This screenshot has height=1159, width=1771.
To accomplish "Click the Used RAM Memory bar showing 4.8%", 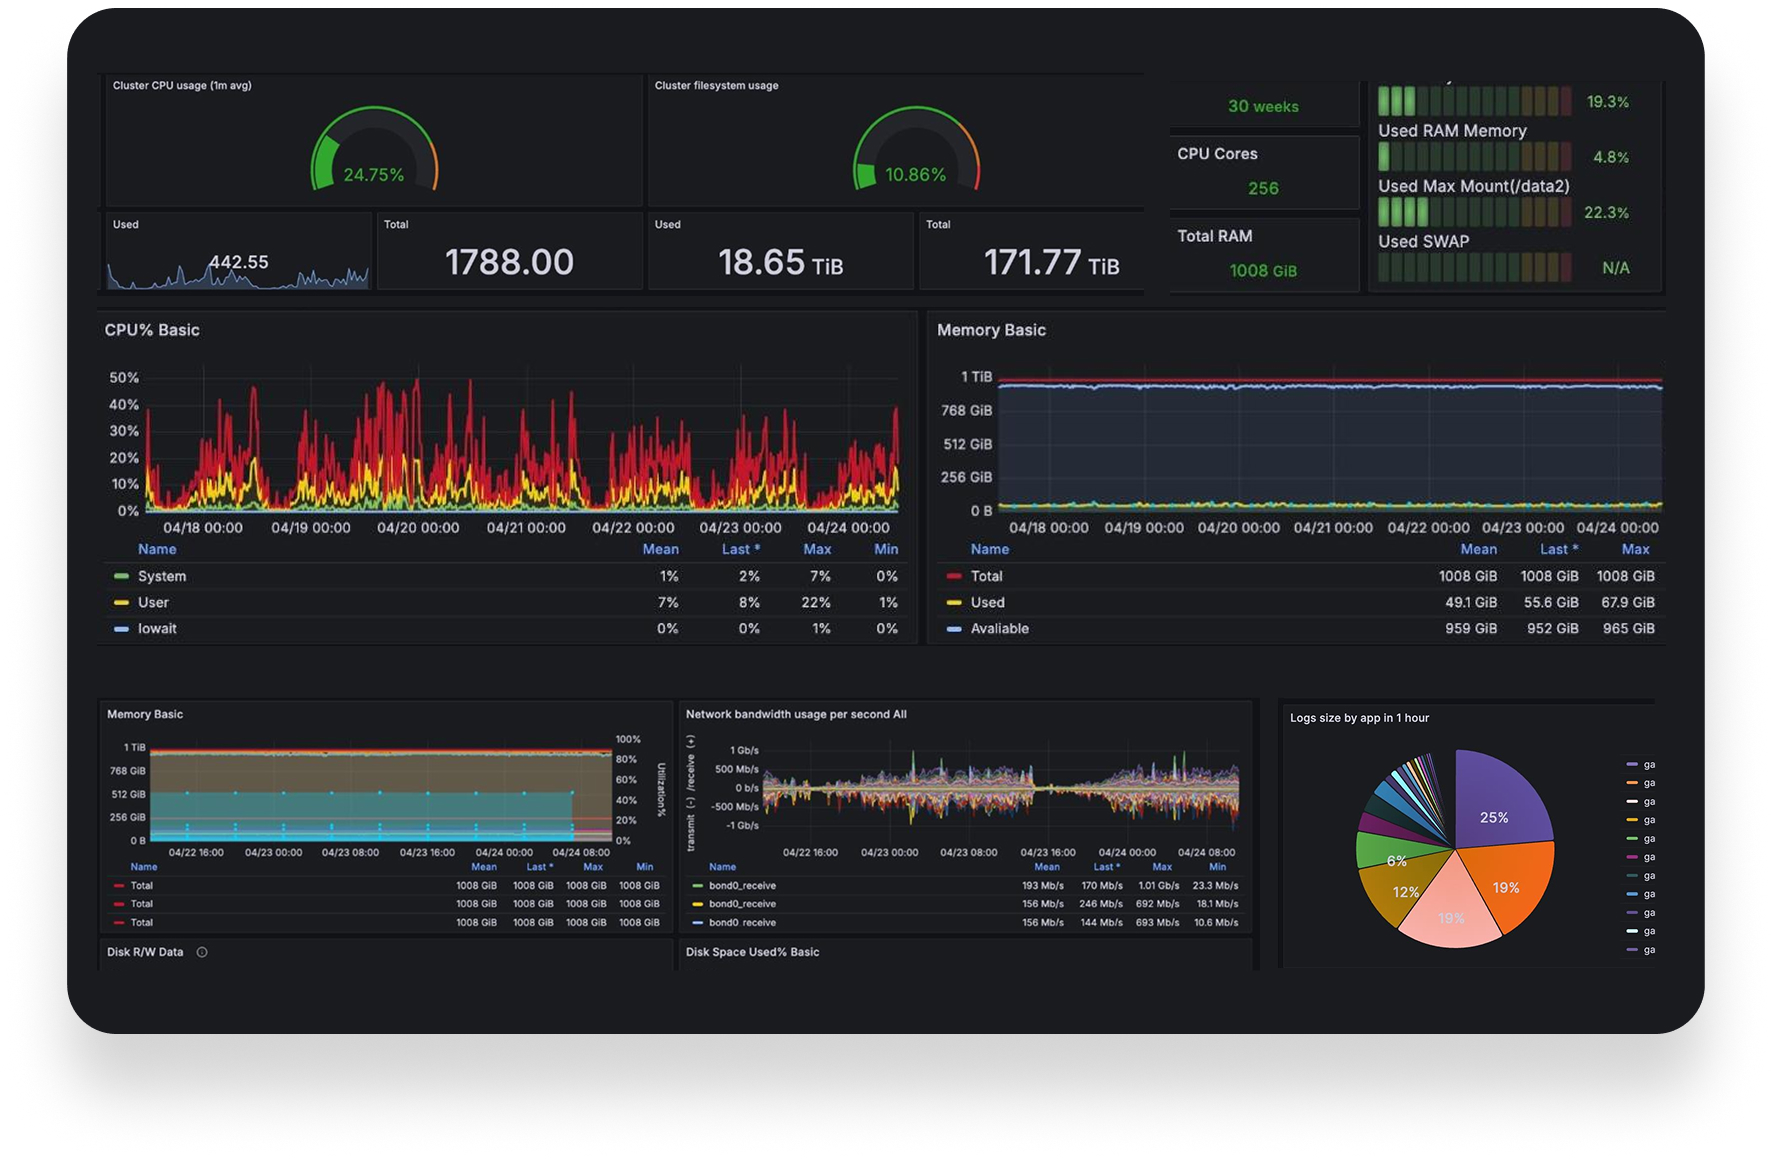I will [1474, 156].
